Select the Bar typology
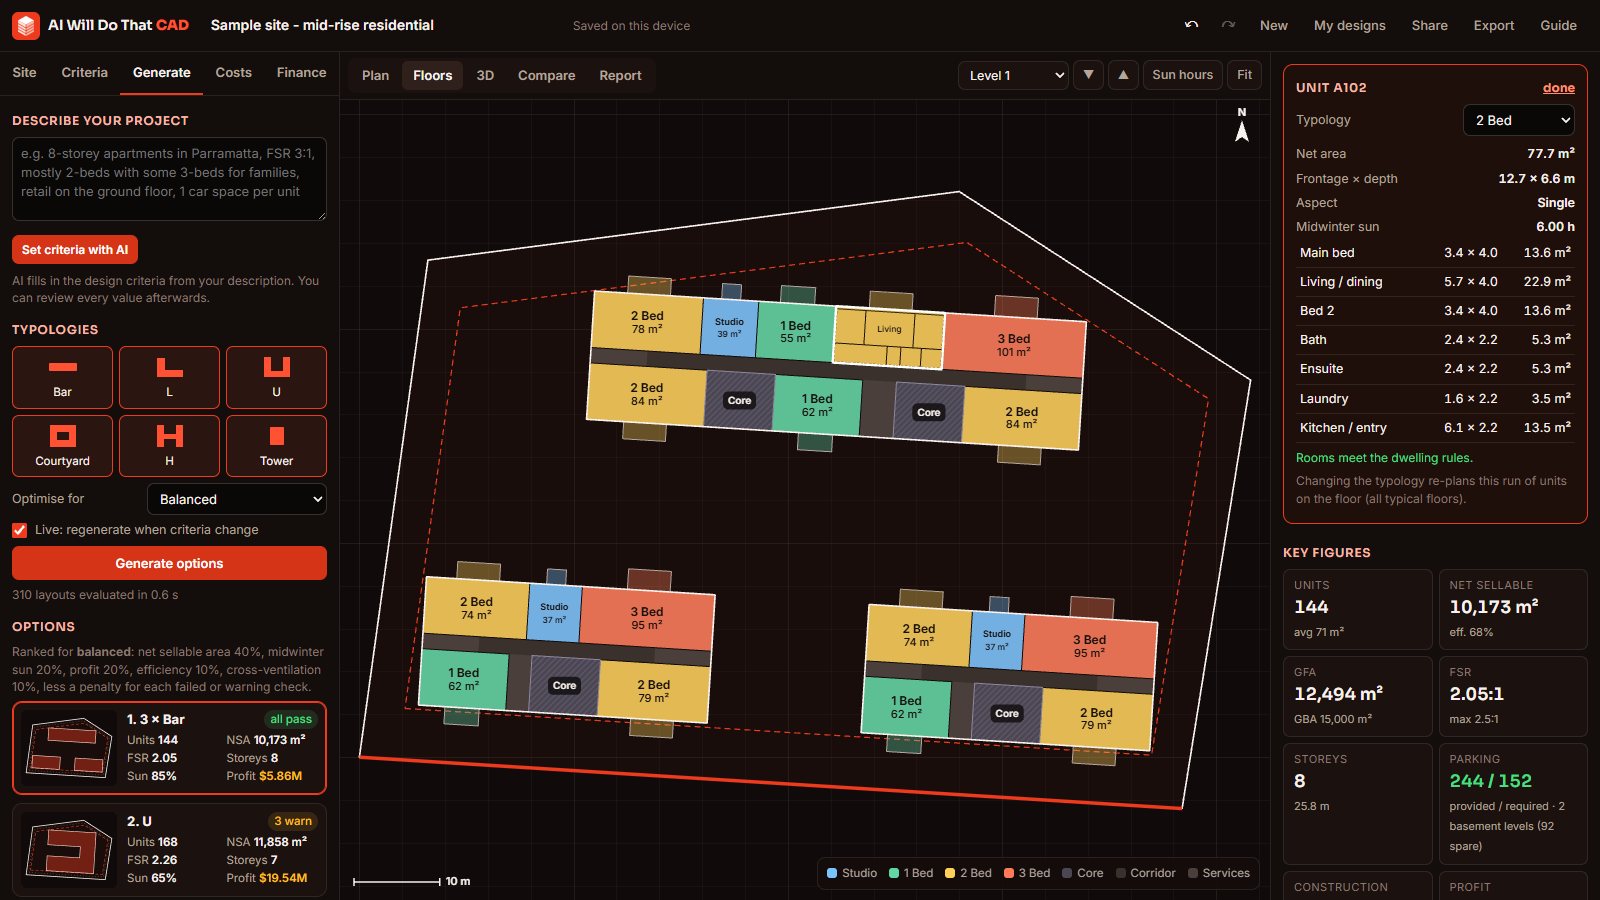This screenshot has height=900, width=1600. [62, 377]
